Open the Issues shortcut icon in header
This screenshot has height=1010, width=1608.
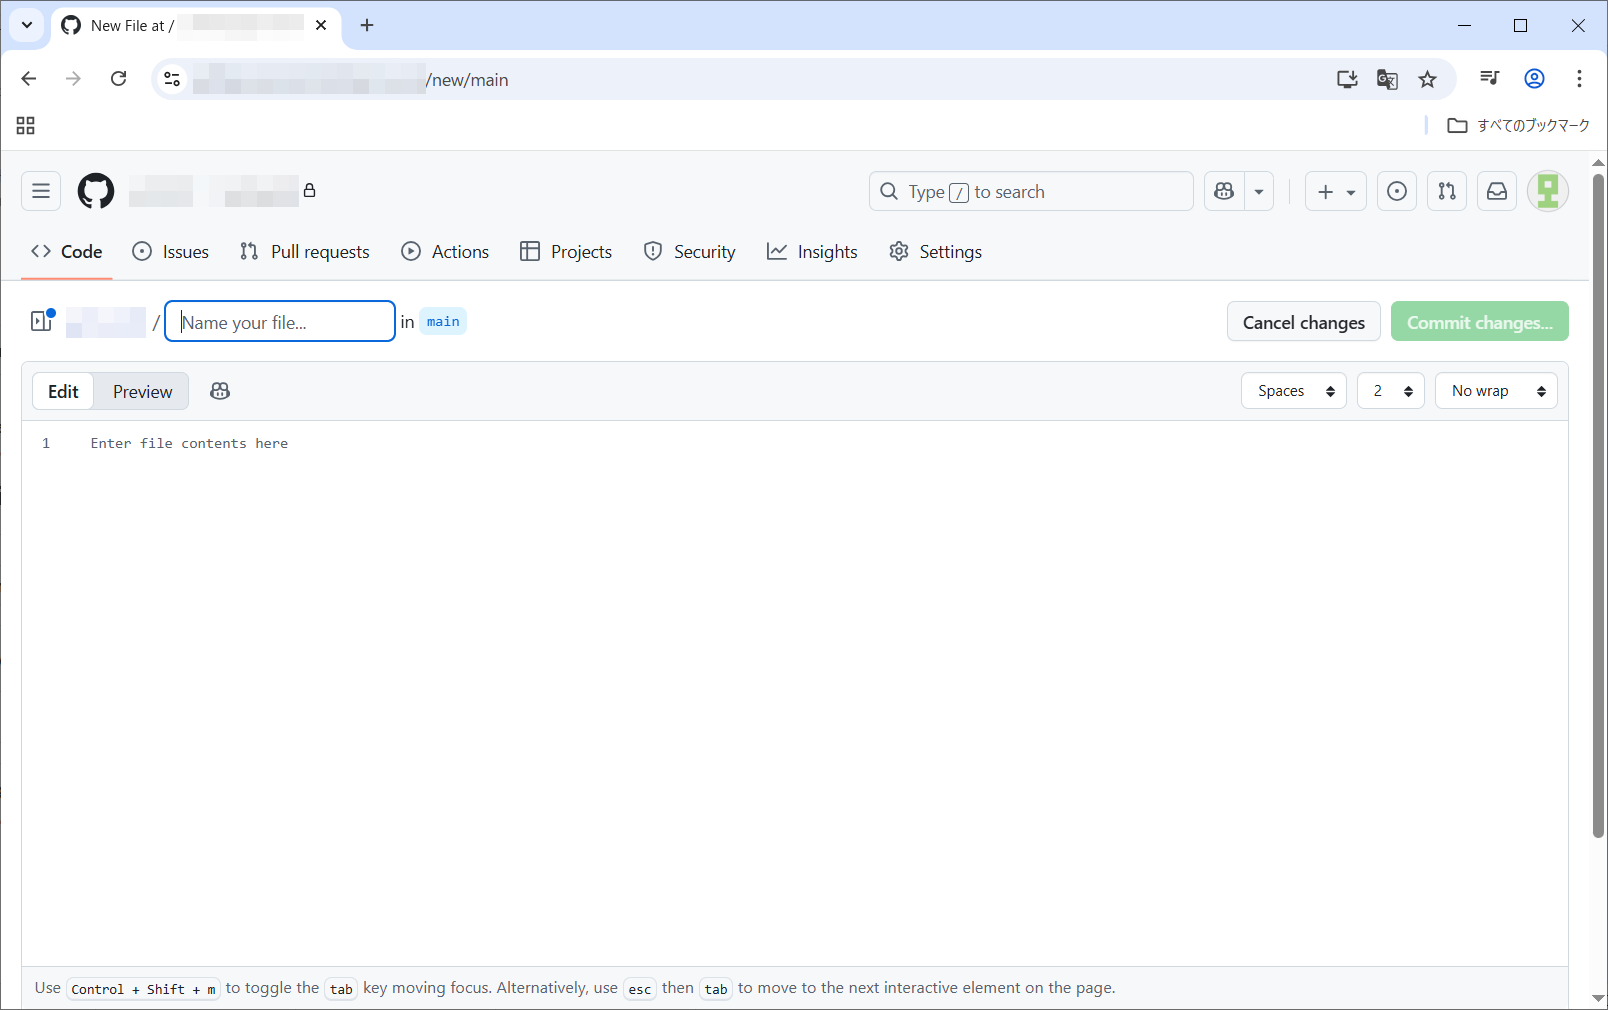tap(1397, 191)
